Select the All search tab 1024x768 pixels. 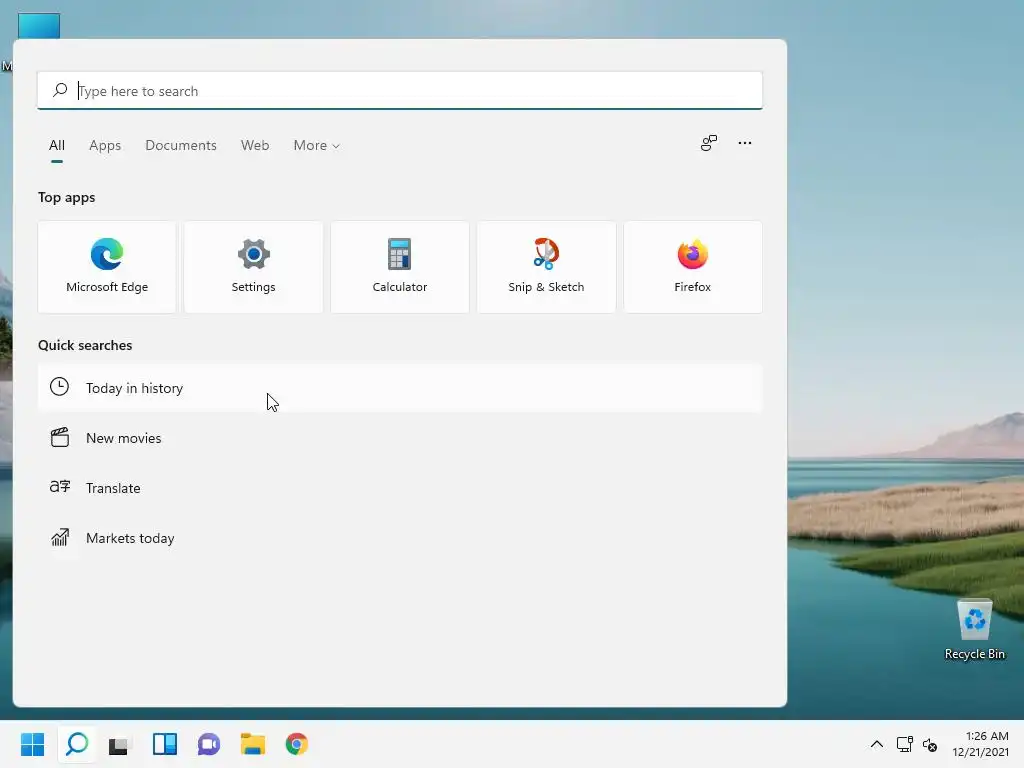[x=57, y=145]
